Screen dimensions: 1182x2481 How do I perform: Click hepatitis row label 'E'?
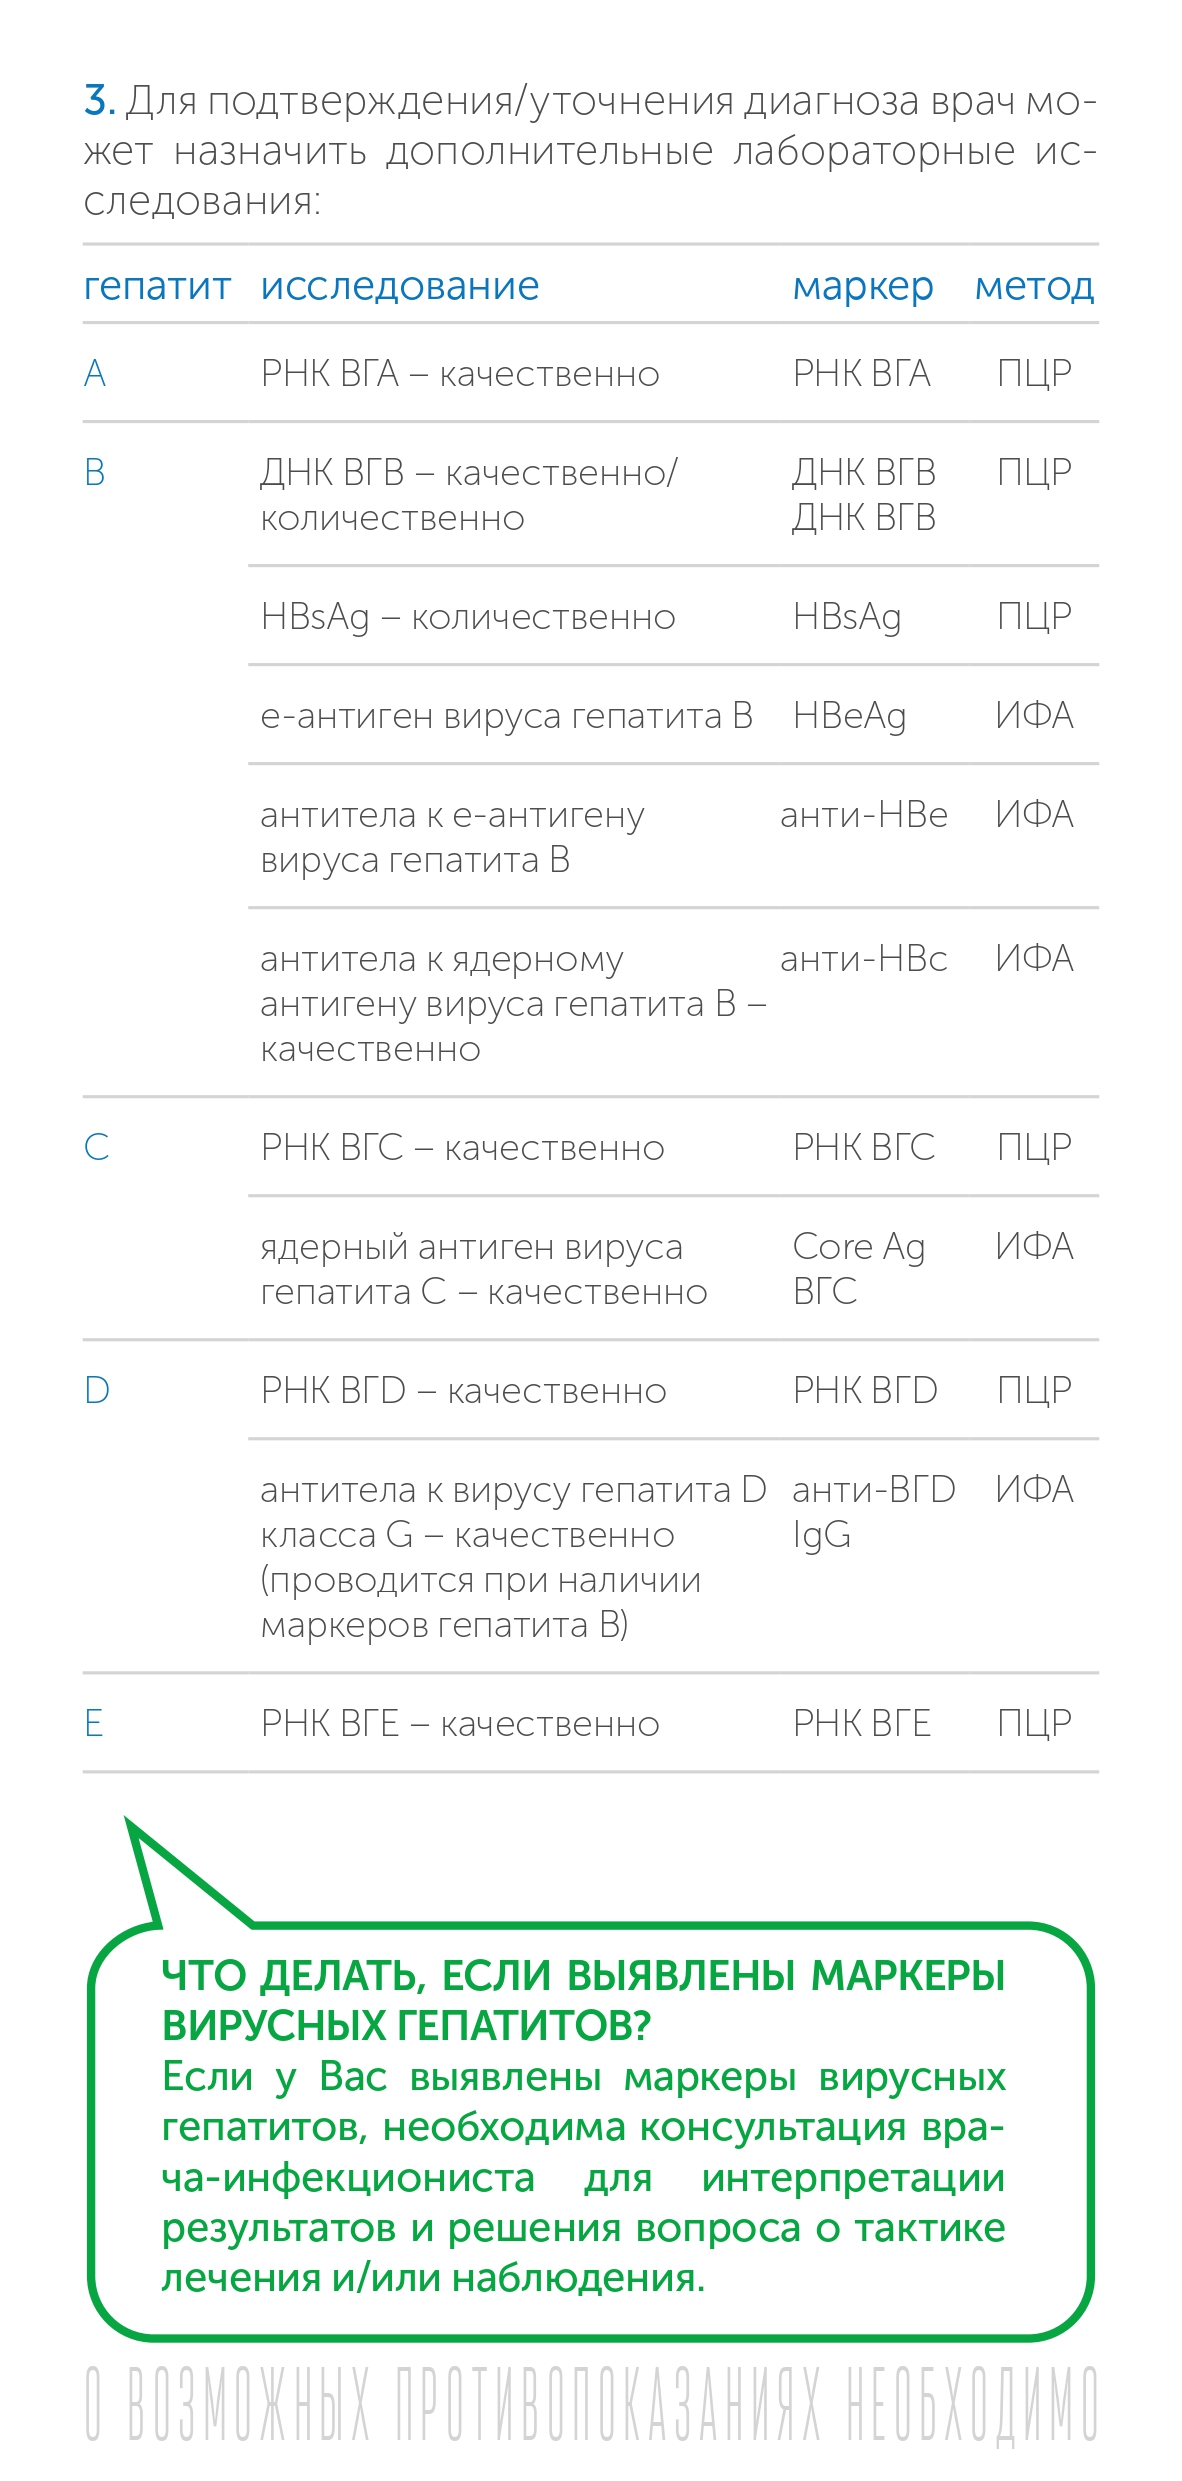click(x=94, y=1723)
